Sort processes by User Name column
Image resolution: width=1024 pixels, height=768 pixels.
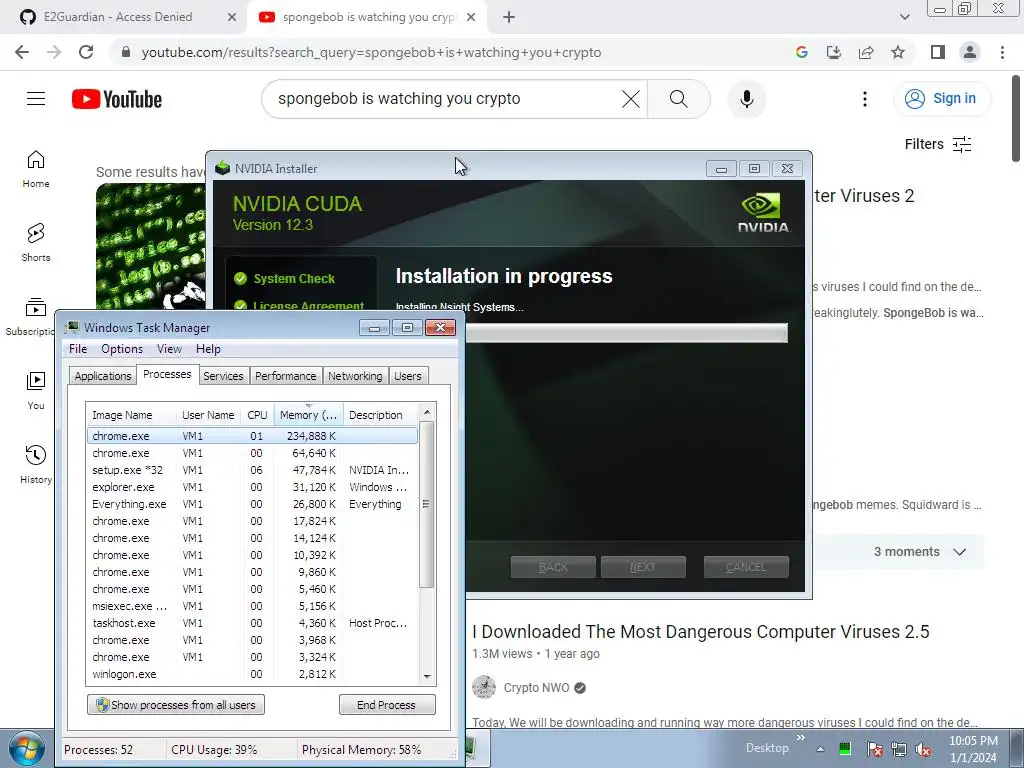(208, 415)
